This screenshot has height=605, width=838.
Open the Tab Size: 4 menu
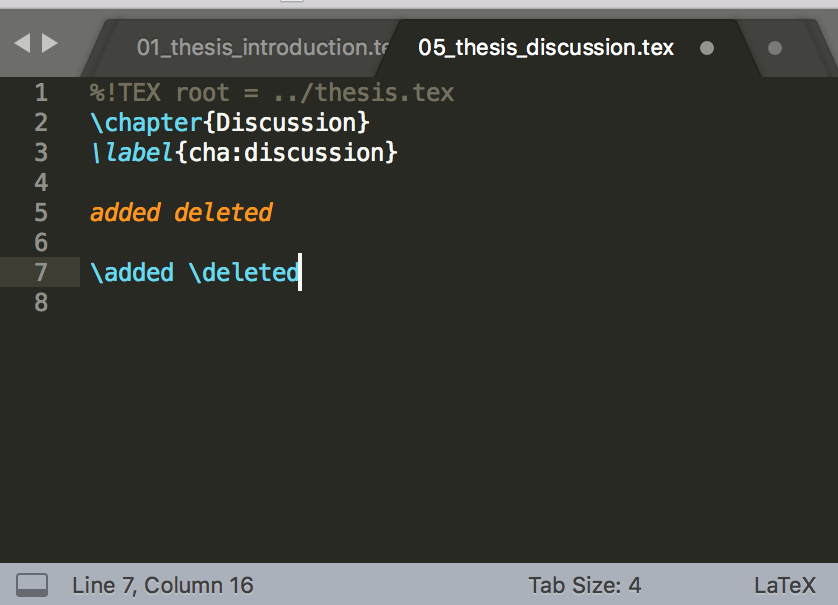(x=585, y=585)
